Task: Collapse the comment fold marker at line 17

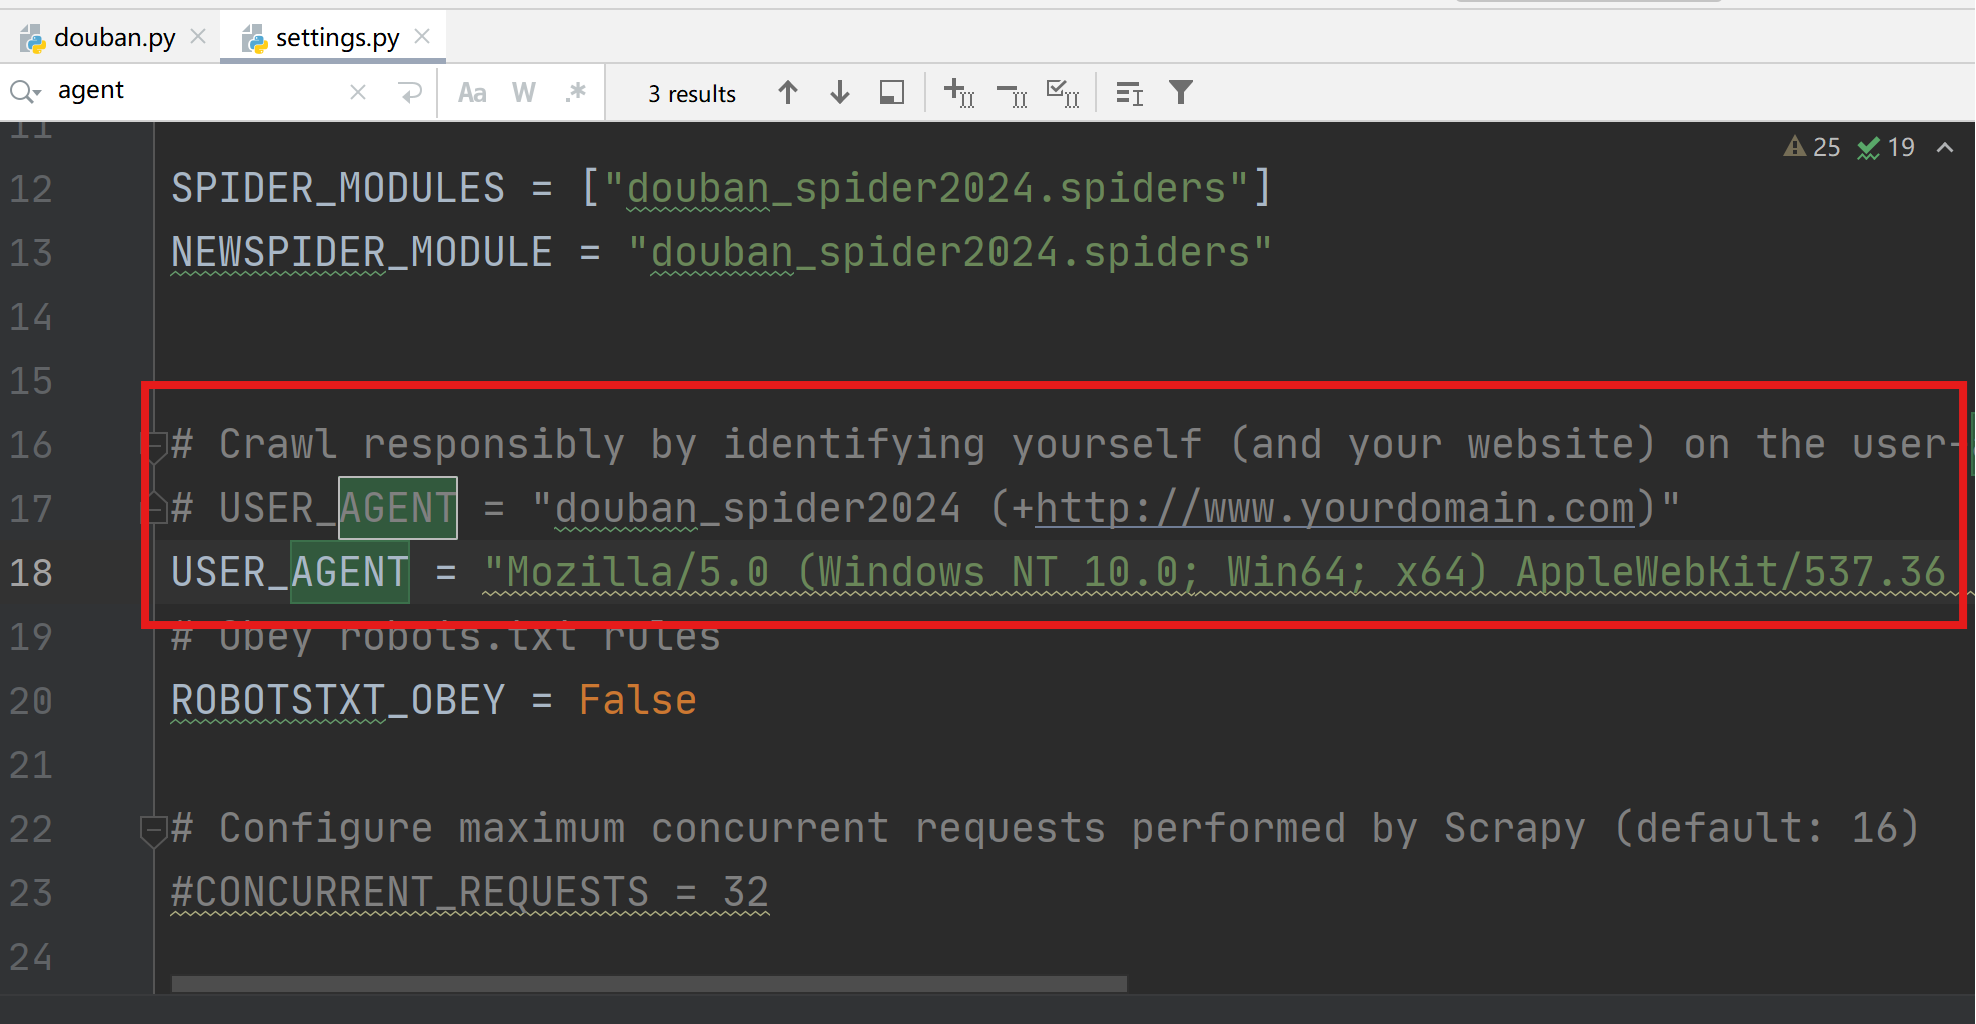Action: point(155,509)
